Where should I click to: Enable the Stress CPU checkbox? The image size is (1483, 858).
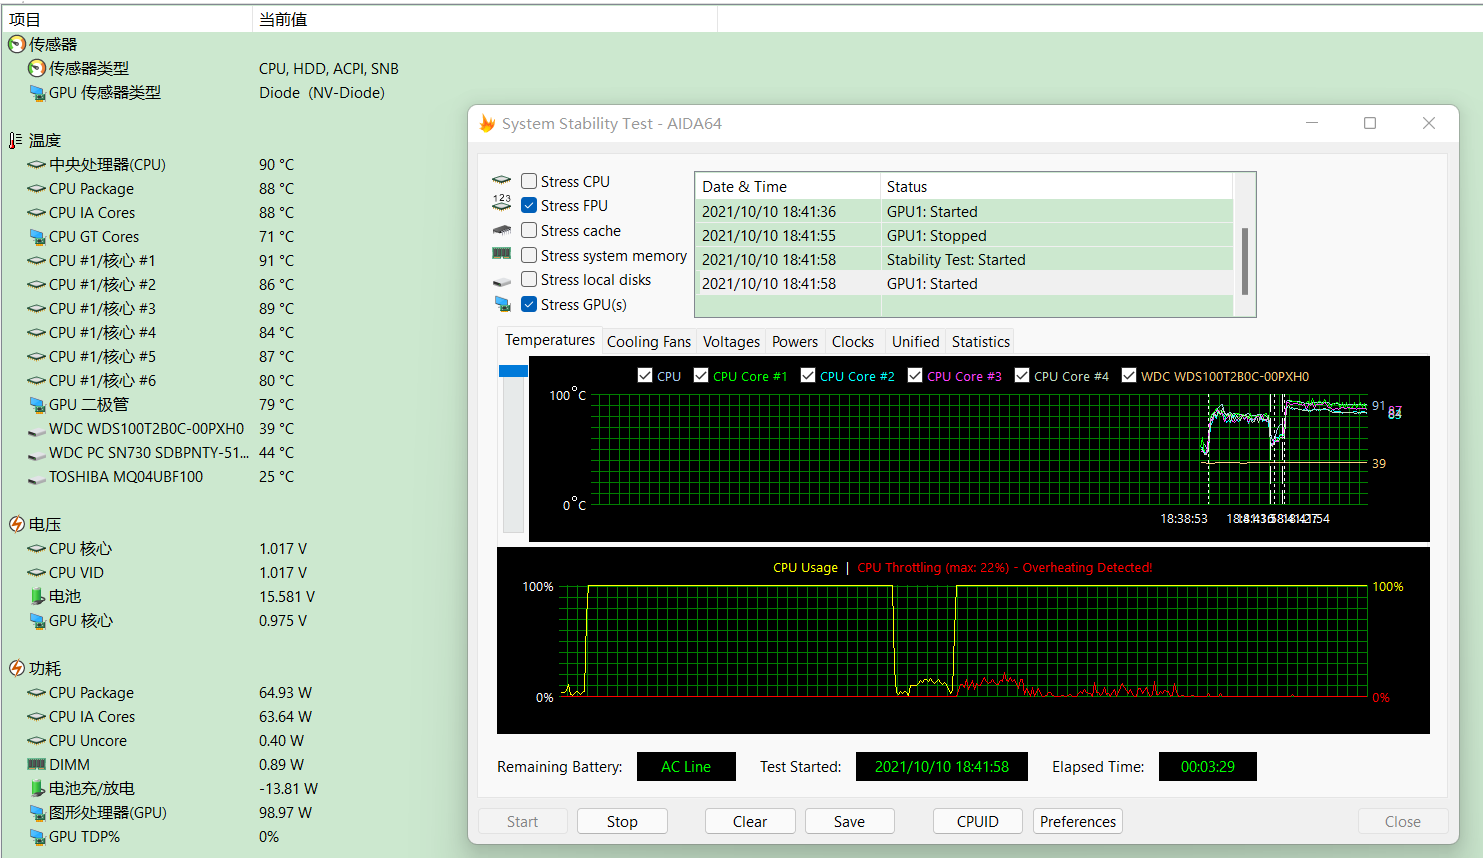click(x=529, y=181)
